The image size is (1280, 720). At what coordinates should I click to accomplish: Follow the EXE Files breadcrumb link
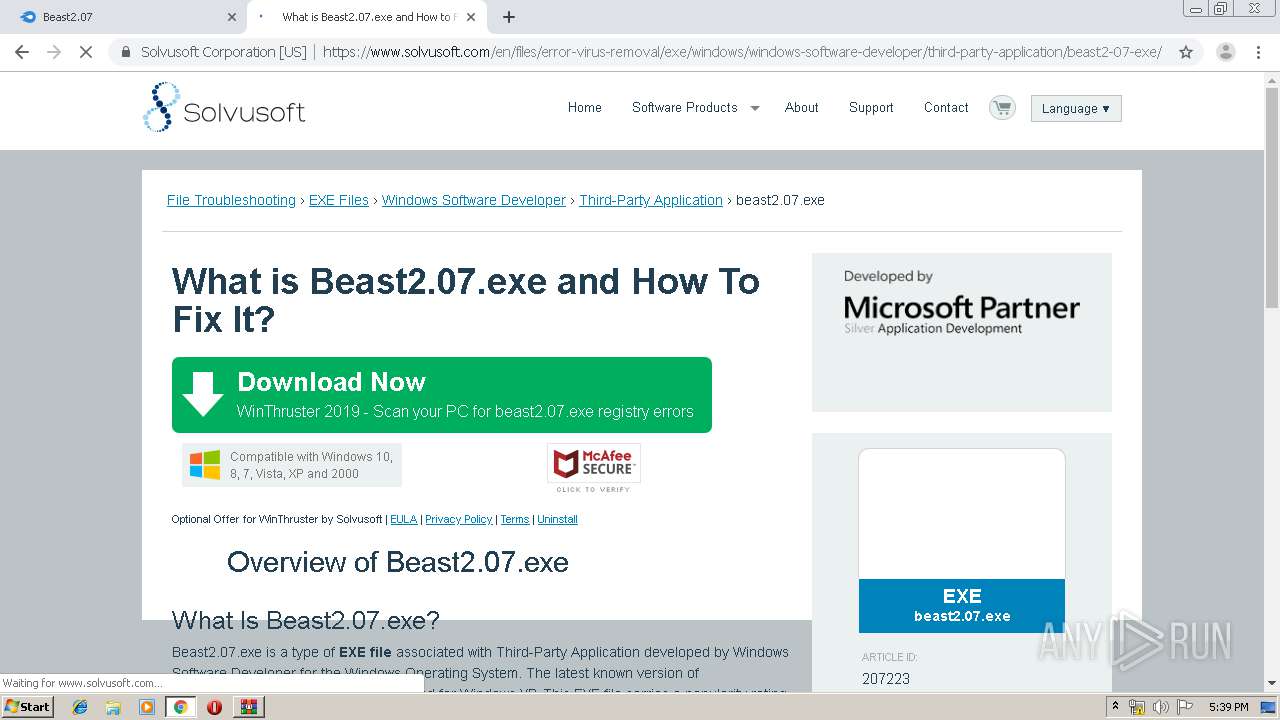[x=339, y=200]
